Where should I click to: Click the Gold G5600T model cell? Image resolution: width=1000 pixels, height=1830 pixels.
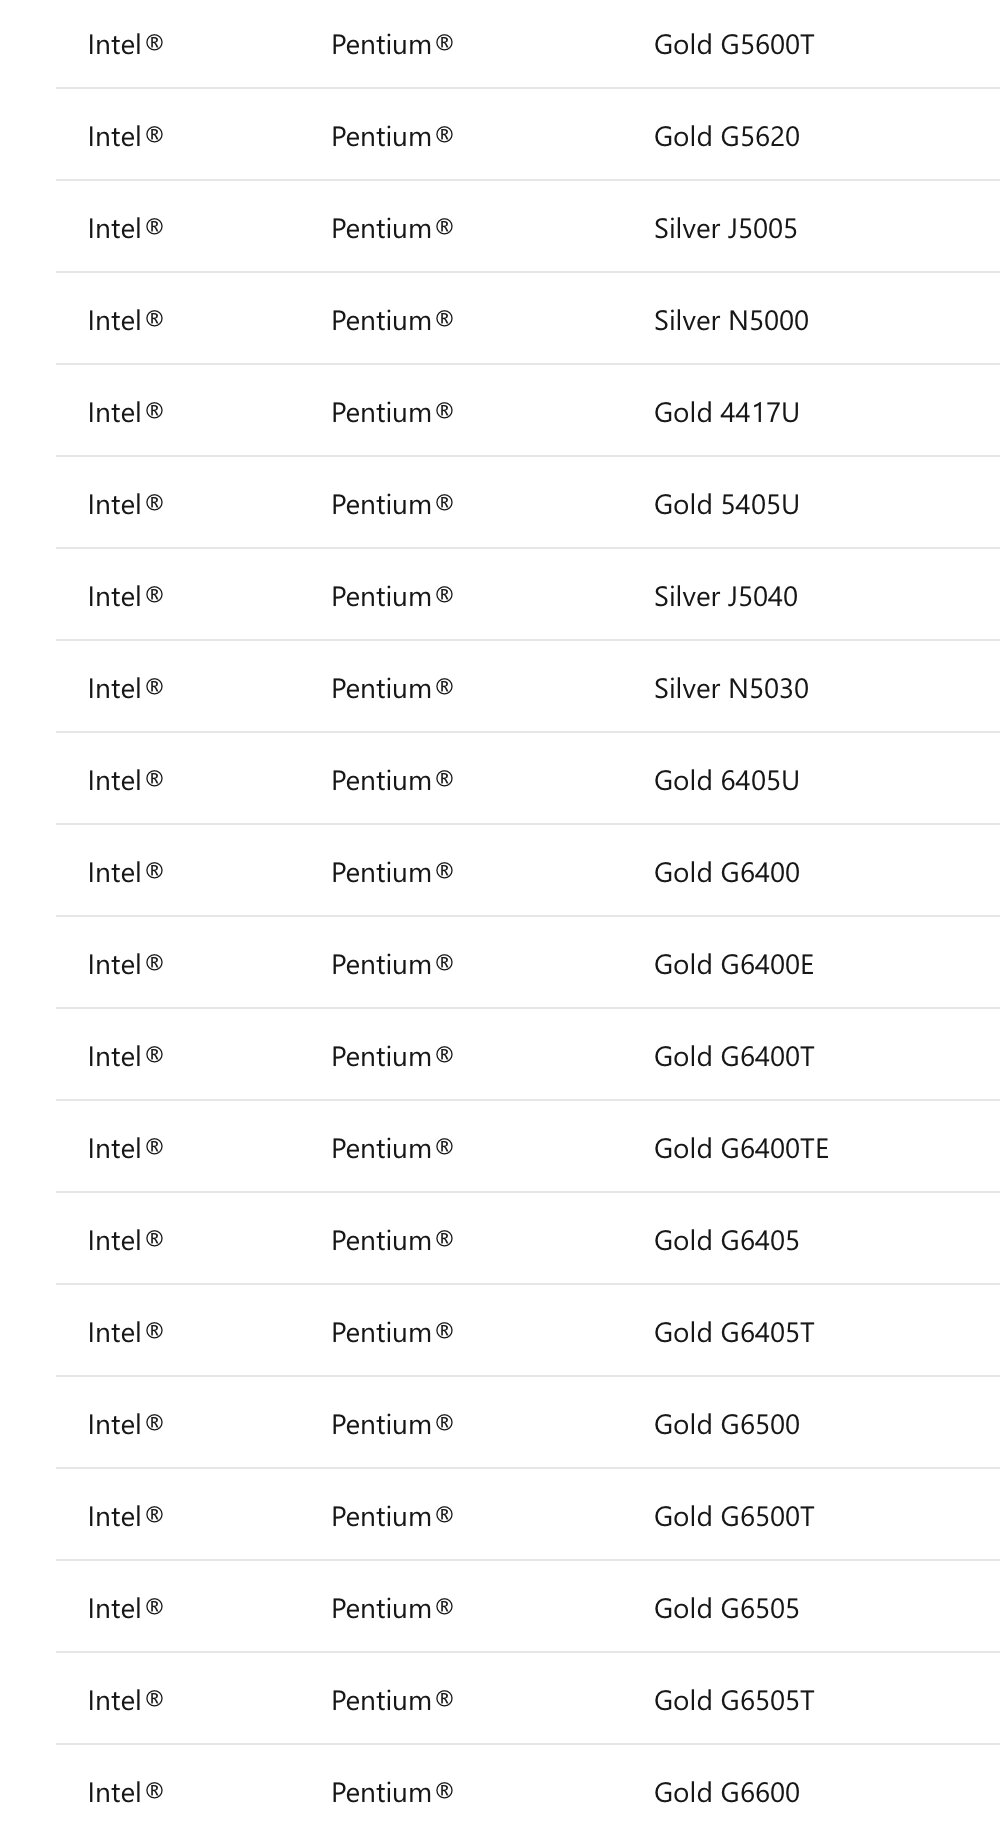pos(734,45)
